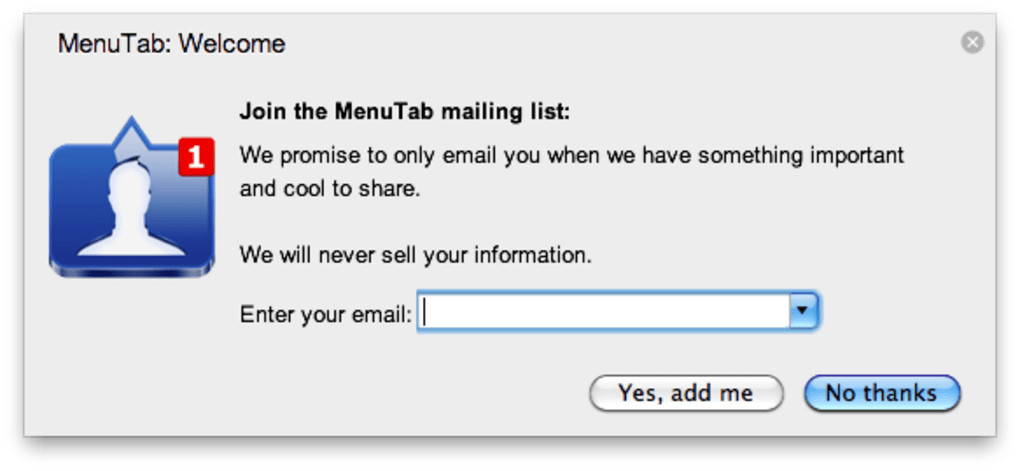
Task: Expand the email combo box dropdown arrow
Action: click(803, 313)
